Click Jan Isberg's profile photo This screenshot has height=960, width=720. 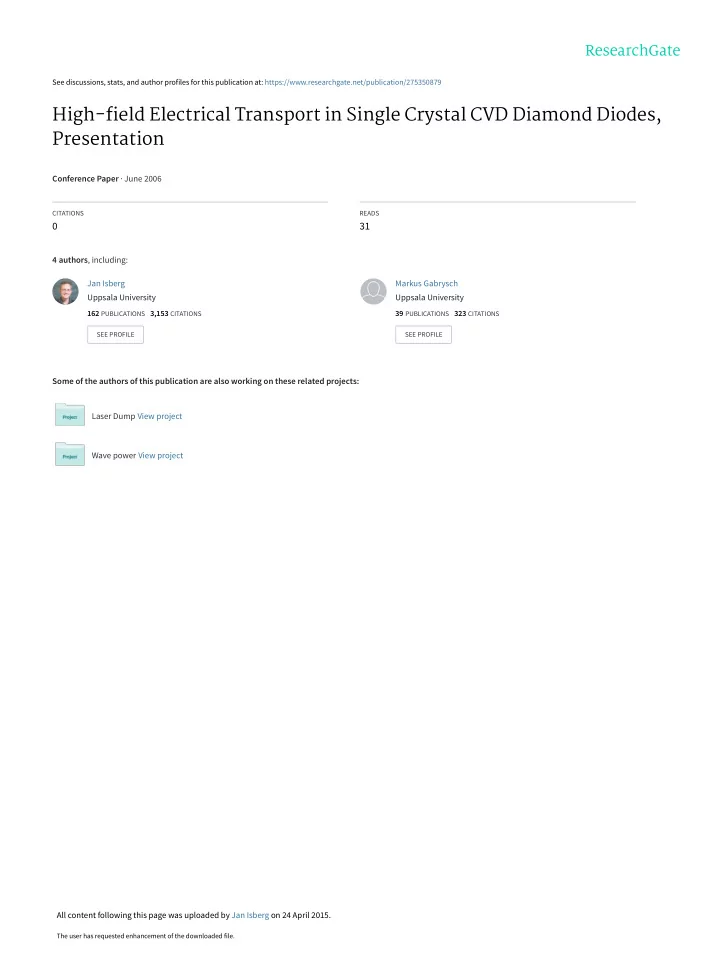click(66, 291)
